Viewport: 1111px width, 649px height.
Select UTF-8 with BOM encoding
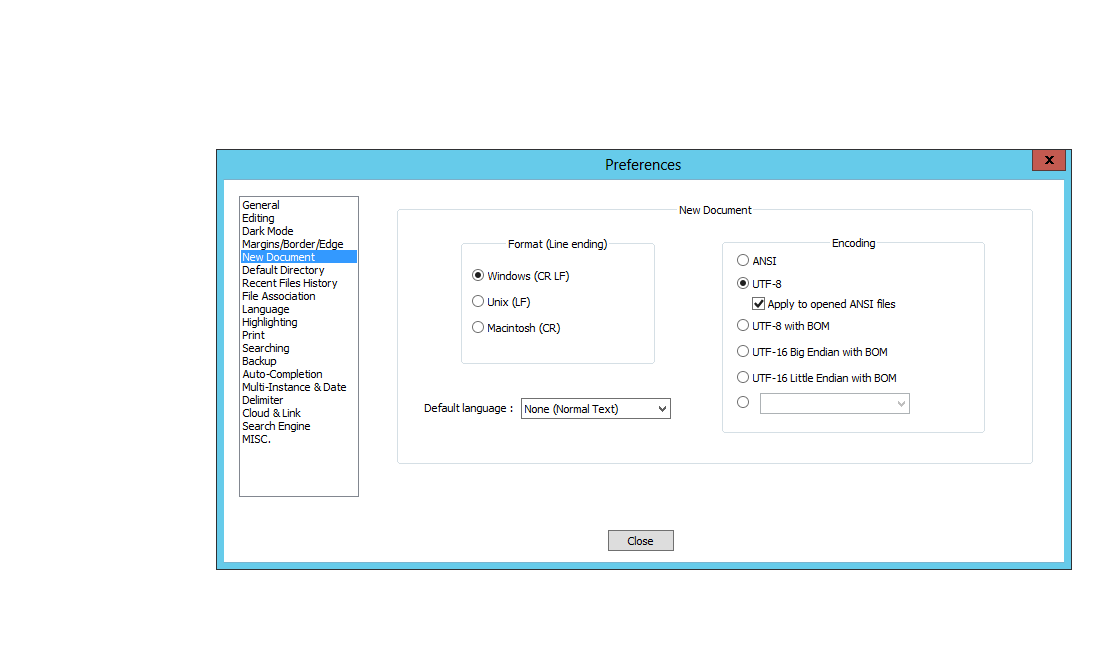(x=743, y=325)
